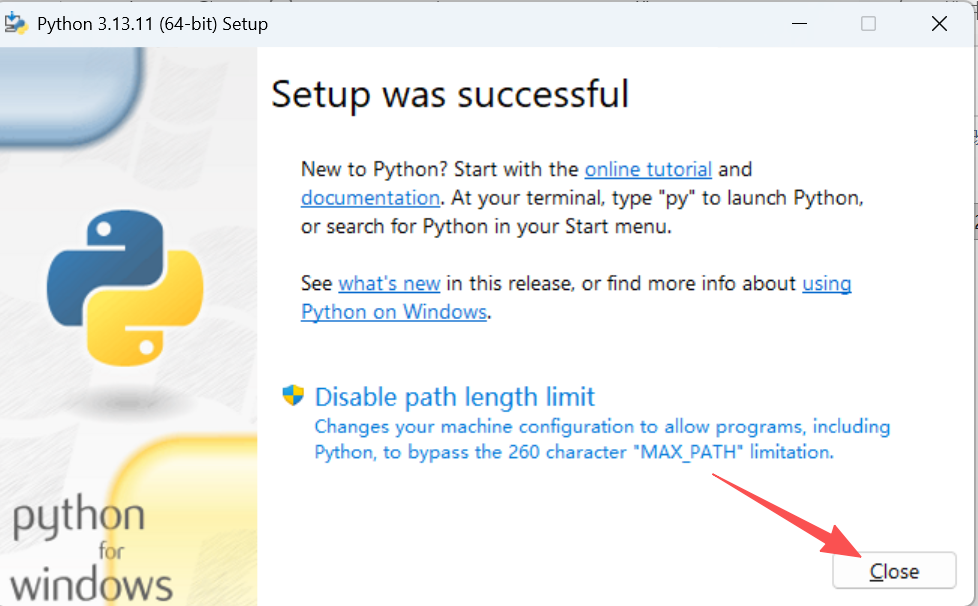The height and width of the screenshot is (606, 978).
Task: Click the disabled maximize button in the title bar
Action: pyautogui.click(x=868, y=24)
